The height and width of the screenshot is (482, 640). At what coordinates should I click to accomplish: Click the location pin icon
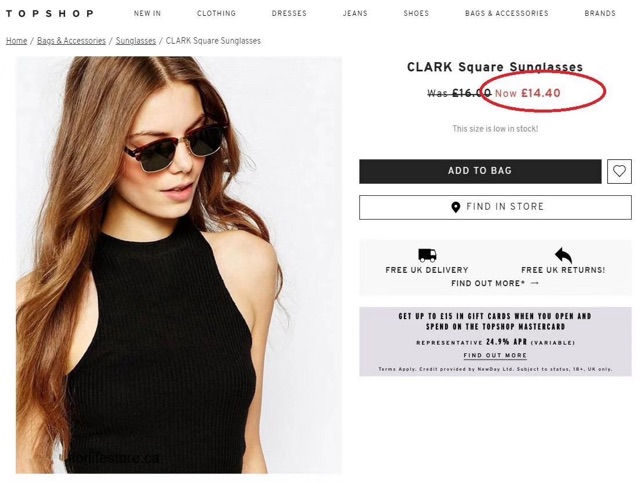(x=456, y=207)
